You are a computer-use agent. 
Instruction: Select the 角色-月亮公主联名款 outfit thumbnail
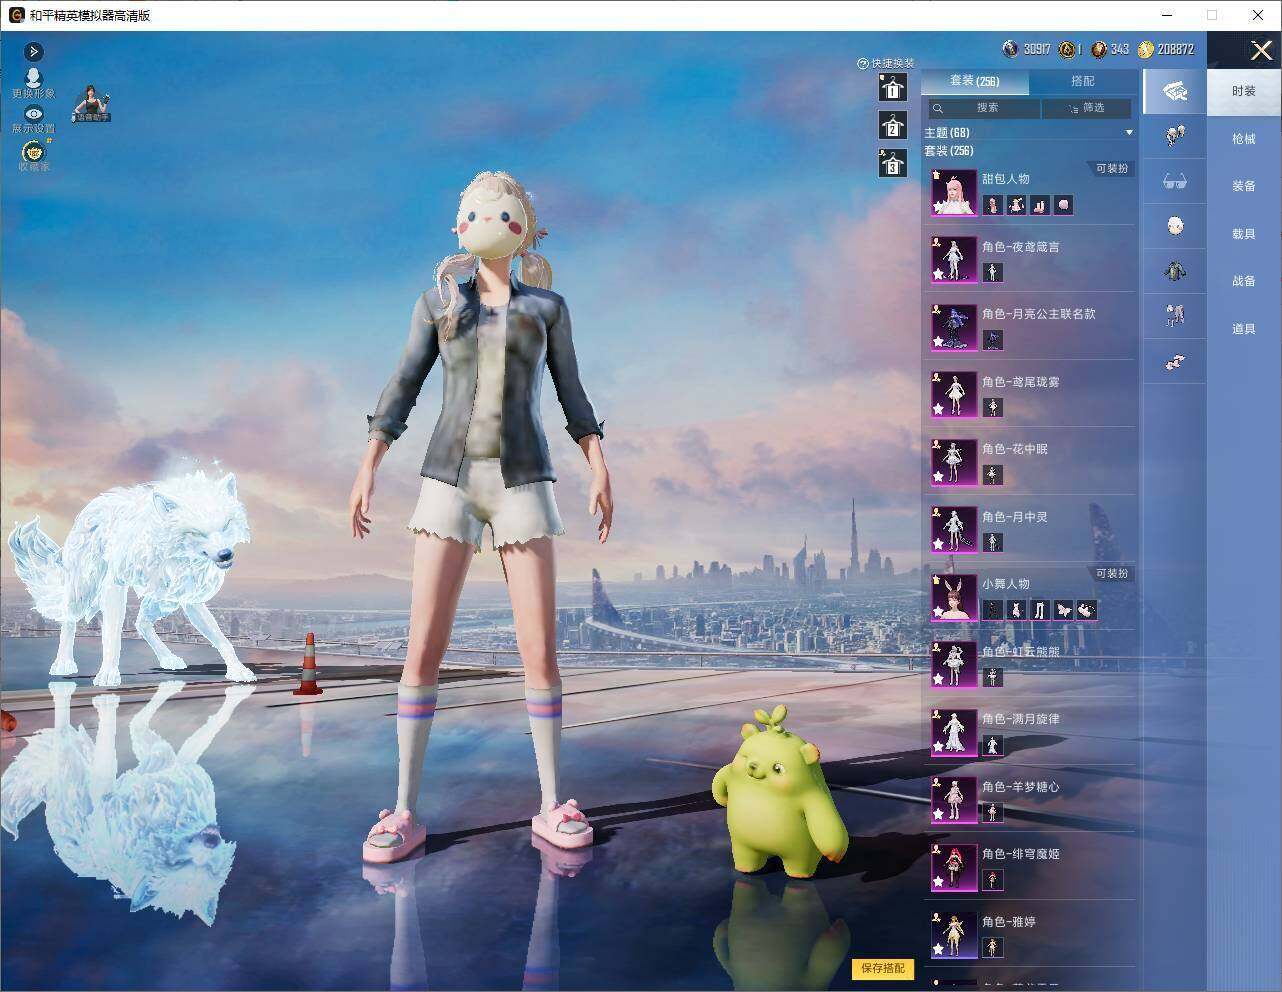[x=954, y=327]
